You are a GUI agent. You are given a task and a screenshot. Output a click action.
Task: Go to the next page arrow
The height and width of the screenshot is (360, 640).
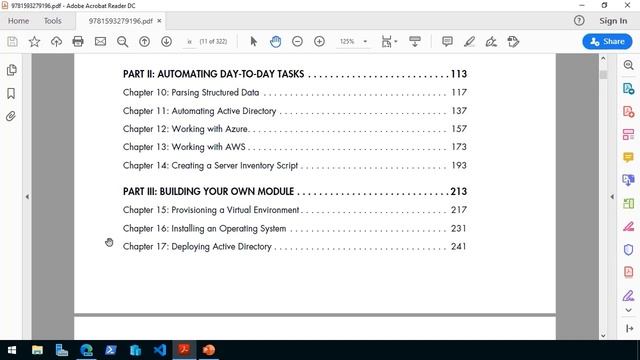[x=167, y=41]
